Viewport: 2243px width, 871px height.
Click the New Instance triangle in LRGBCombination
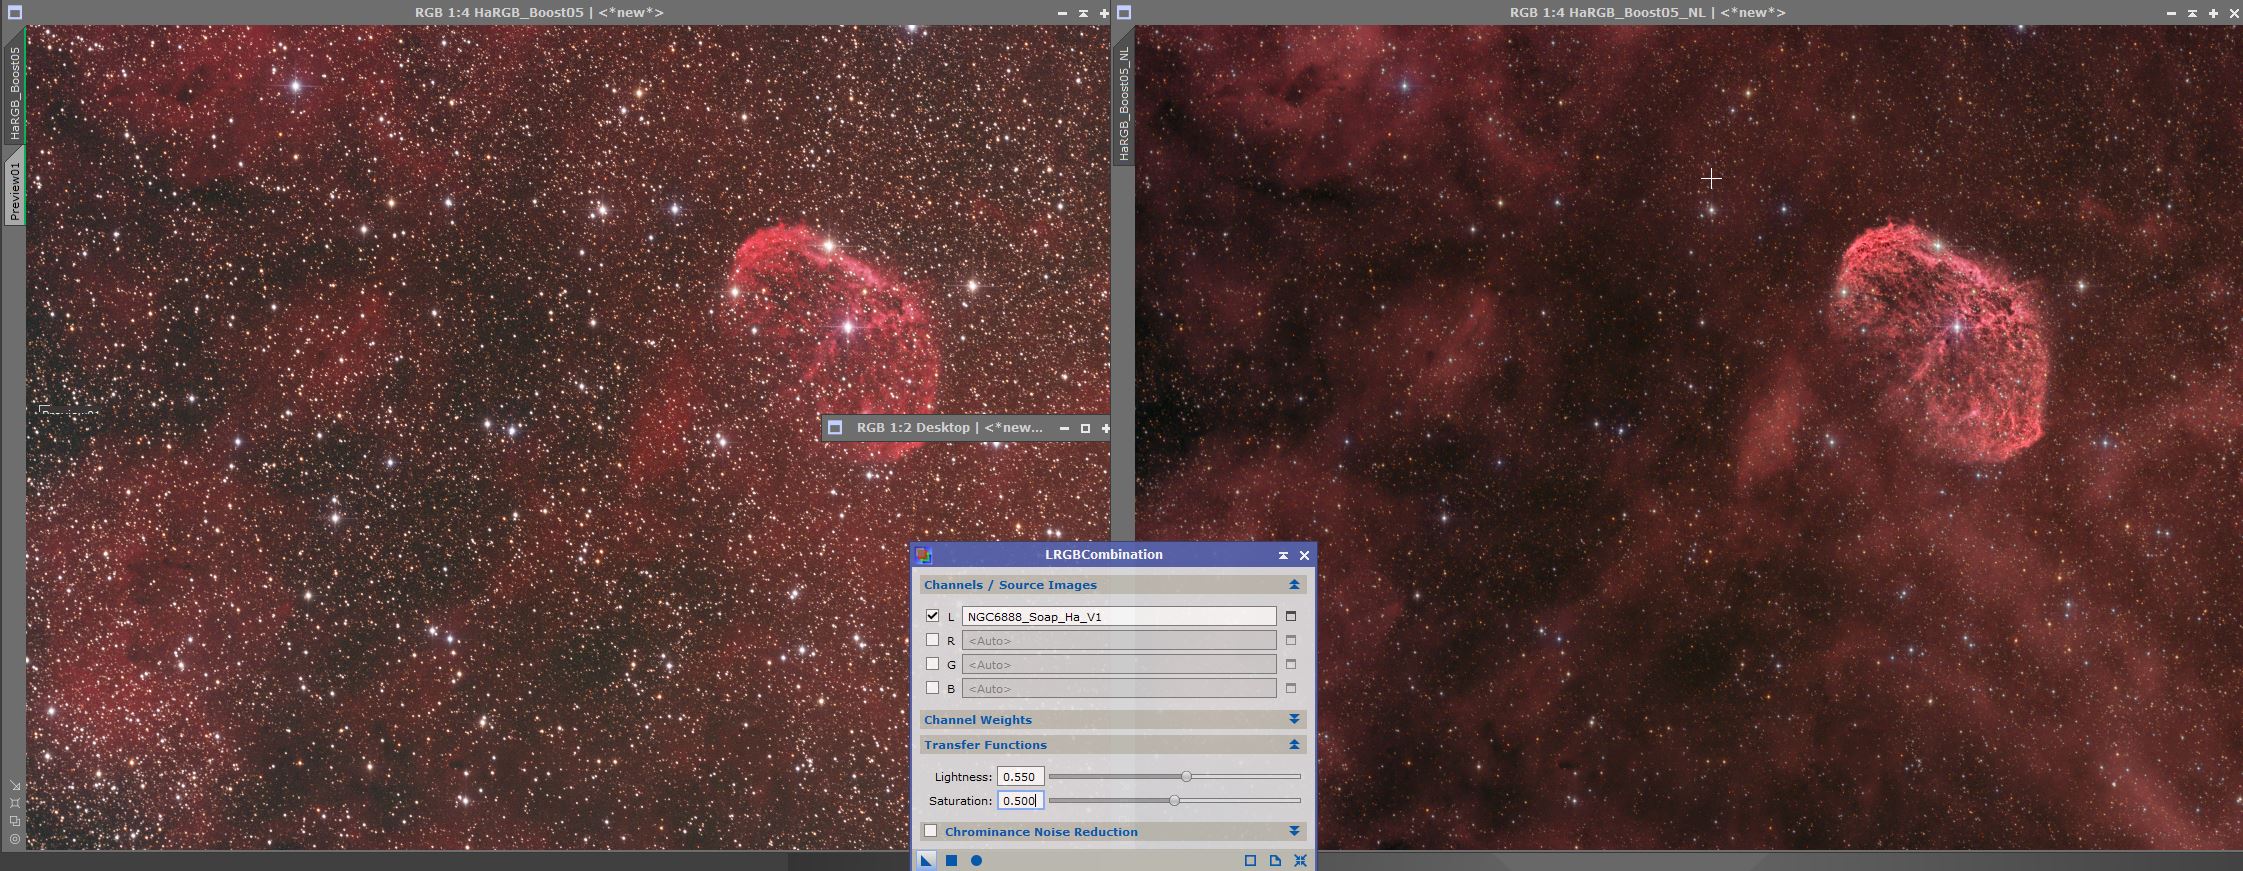[926, 860]
